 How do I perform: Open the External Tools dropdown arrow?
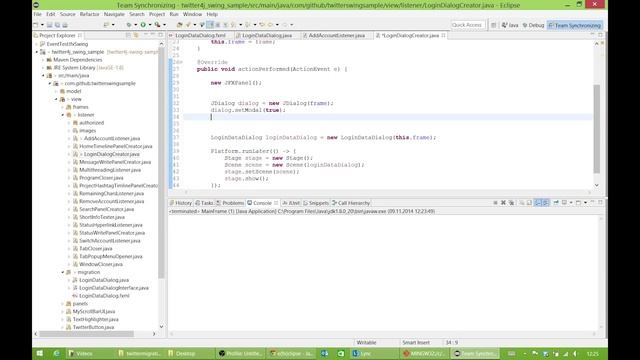(164, 25)
